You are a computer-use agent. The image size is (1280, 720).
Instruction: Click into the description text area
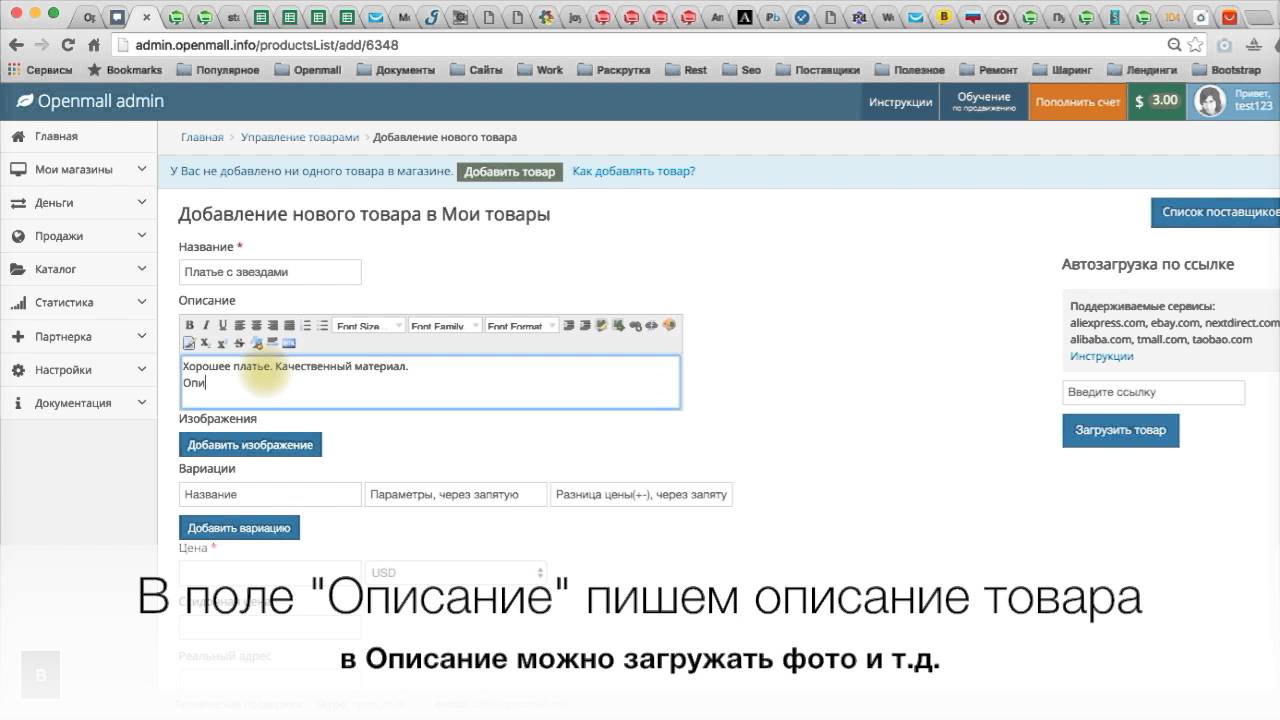(430, 382)
